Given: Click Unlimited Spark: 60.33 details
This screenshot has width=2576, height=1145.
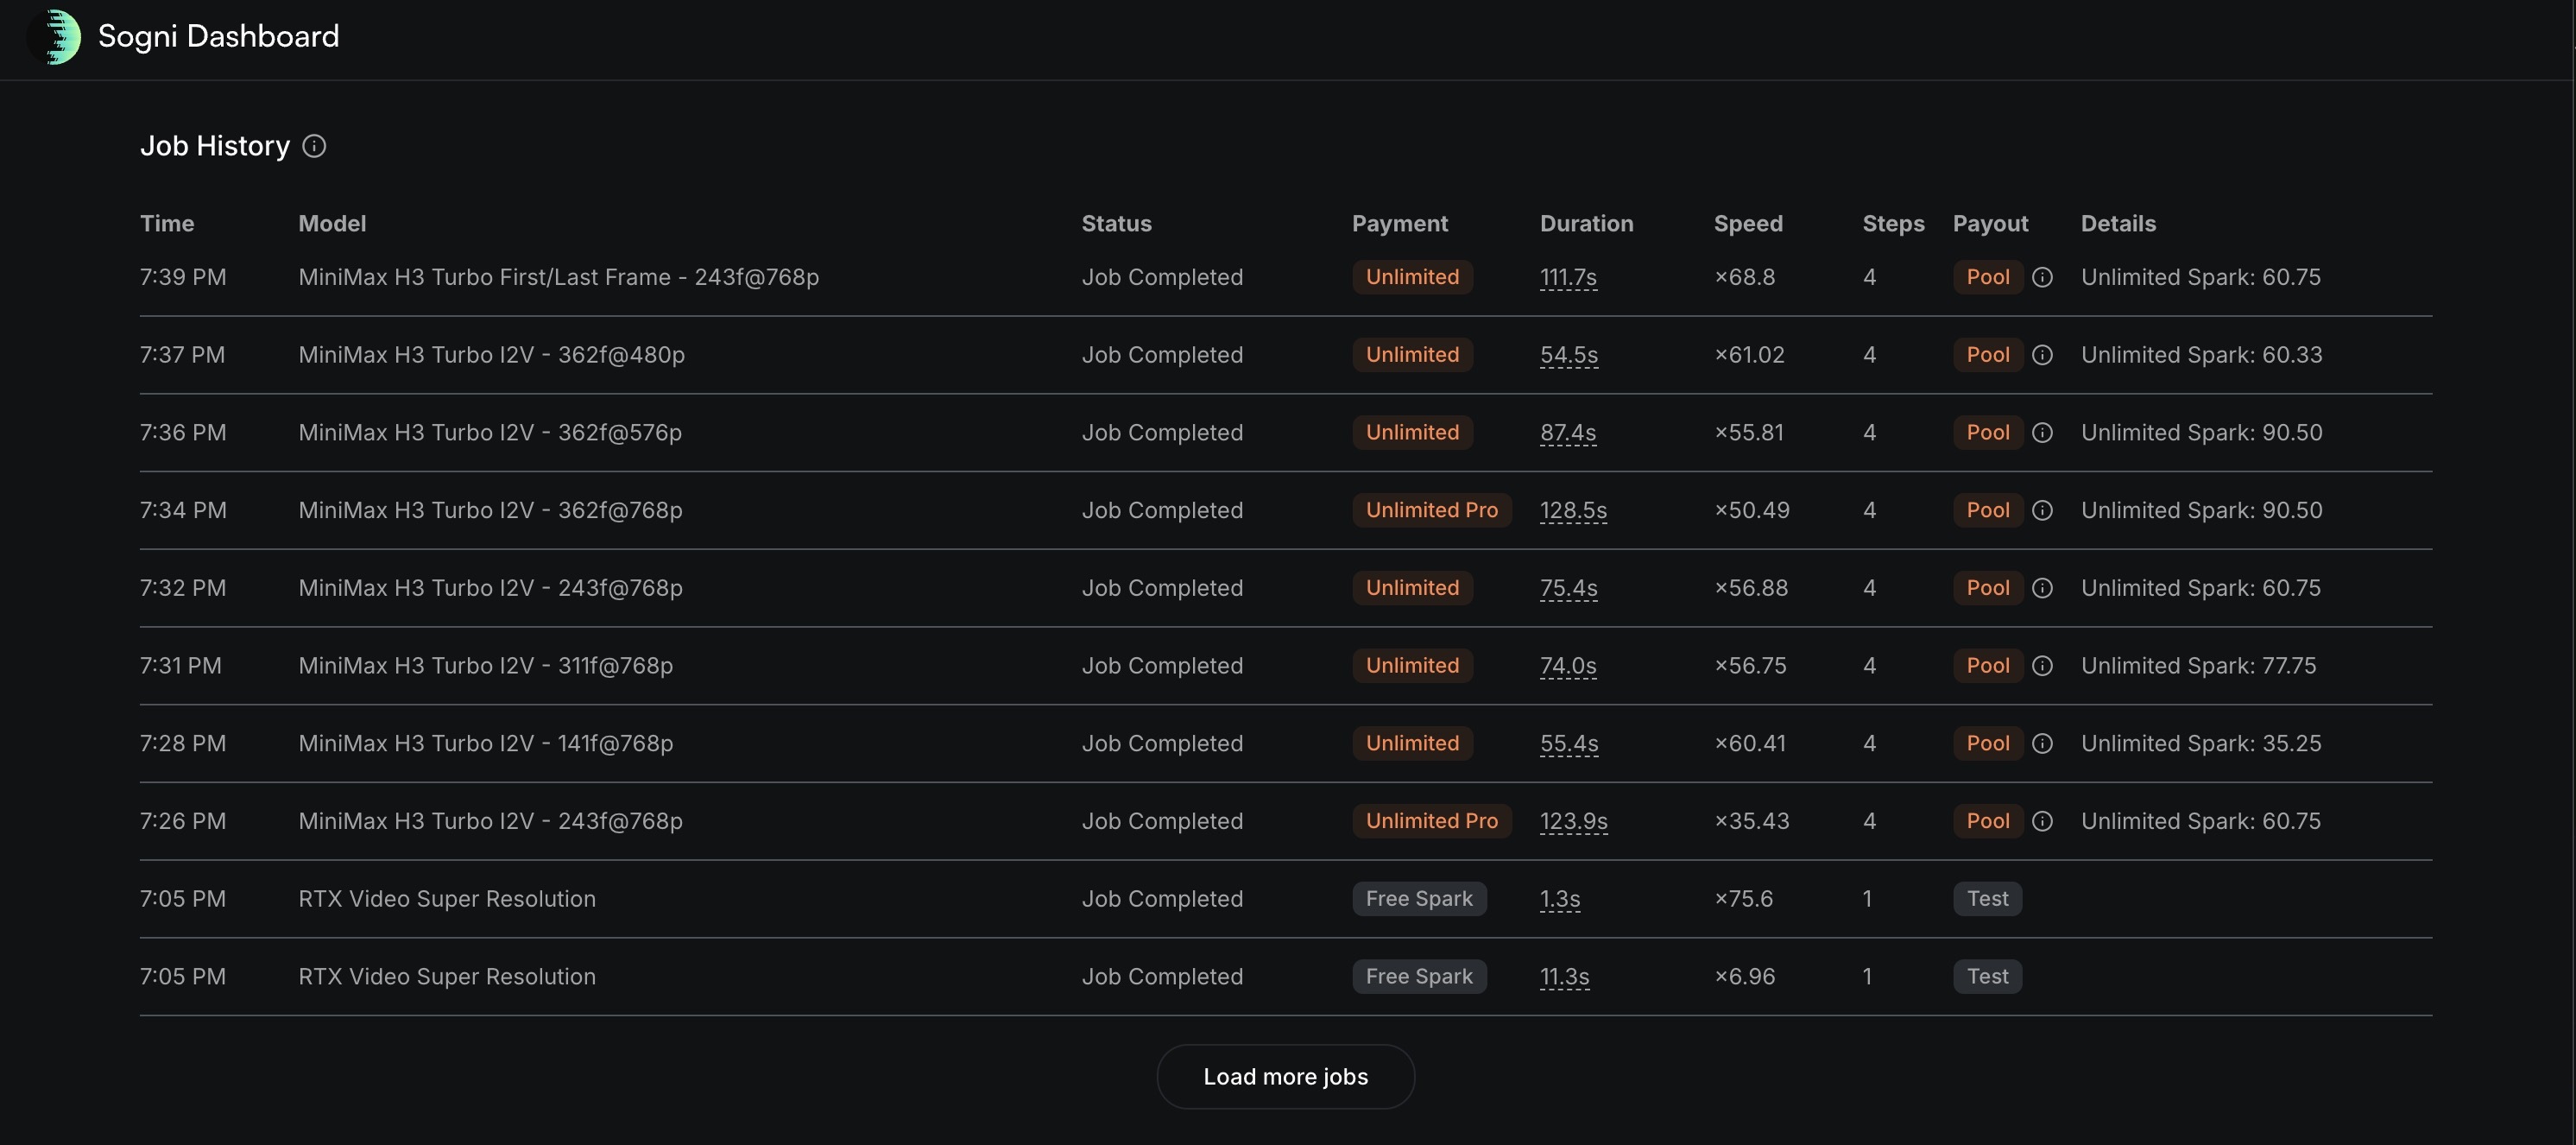Looking at the screenshot, I should pyautogui.click(x=2201, y=355).
